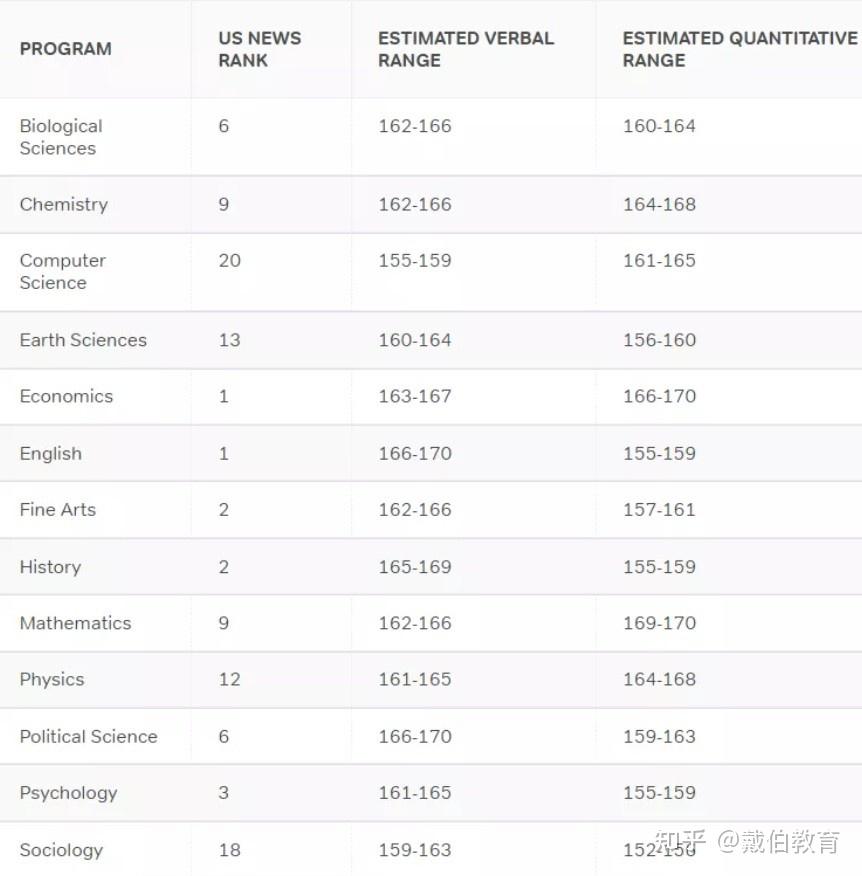
Task: Select the ESTIMATED VERBAL RANGE header
Action: 465,49
